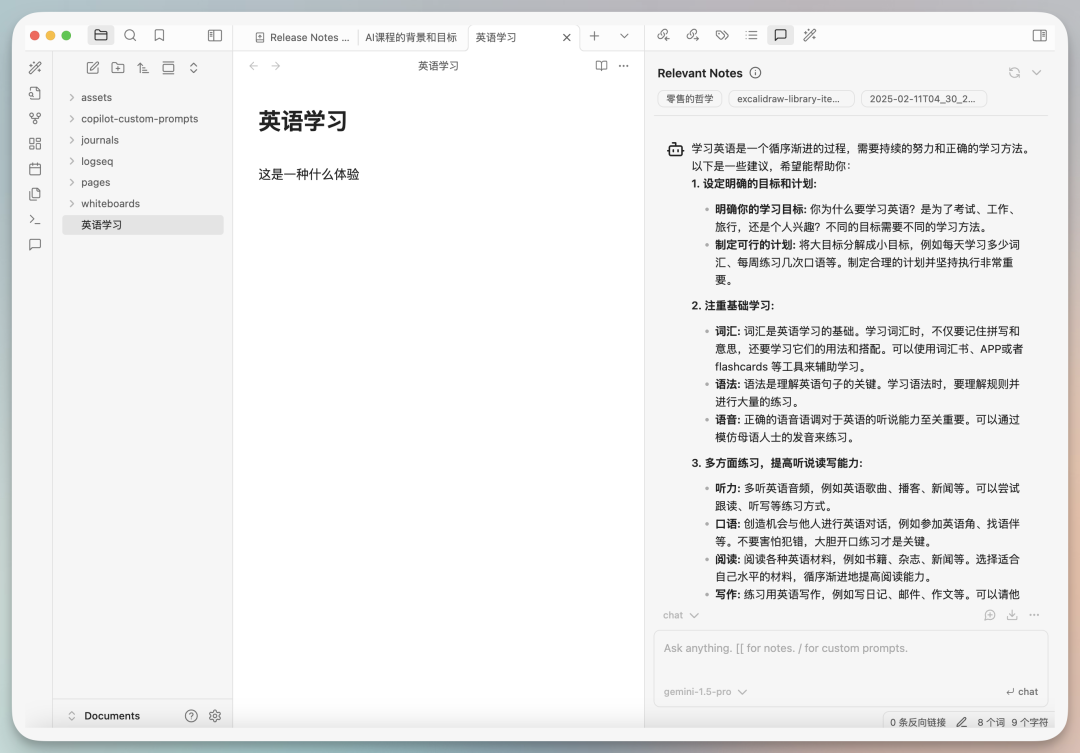Open the magic wand sidebar tab
1080x753 pixels.
click(x=810, y=35)
